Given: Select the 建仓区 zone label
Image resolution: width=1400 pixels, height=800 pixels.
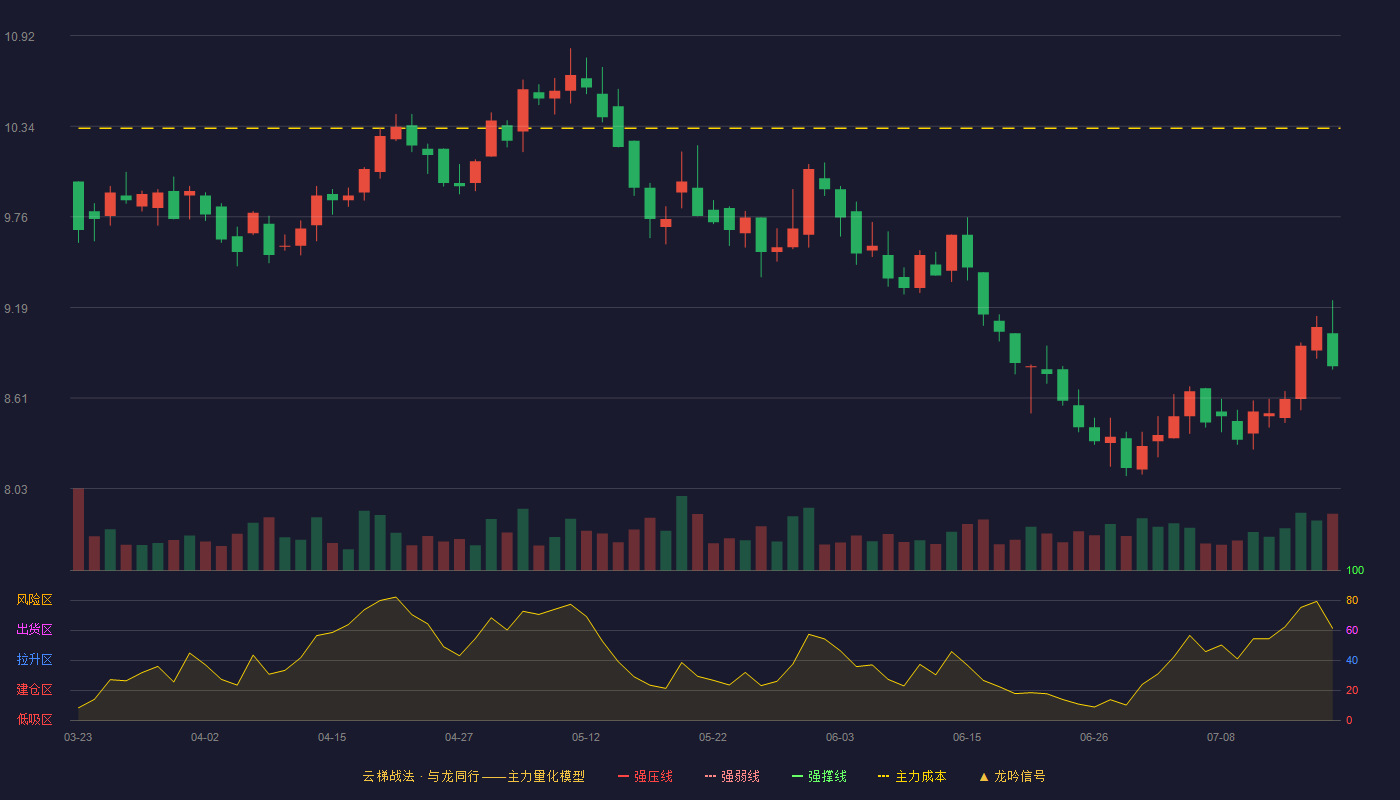Looking at the screenshot, I should [34, 690].
